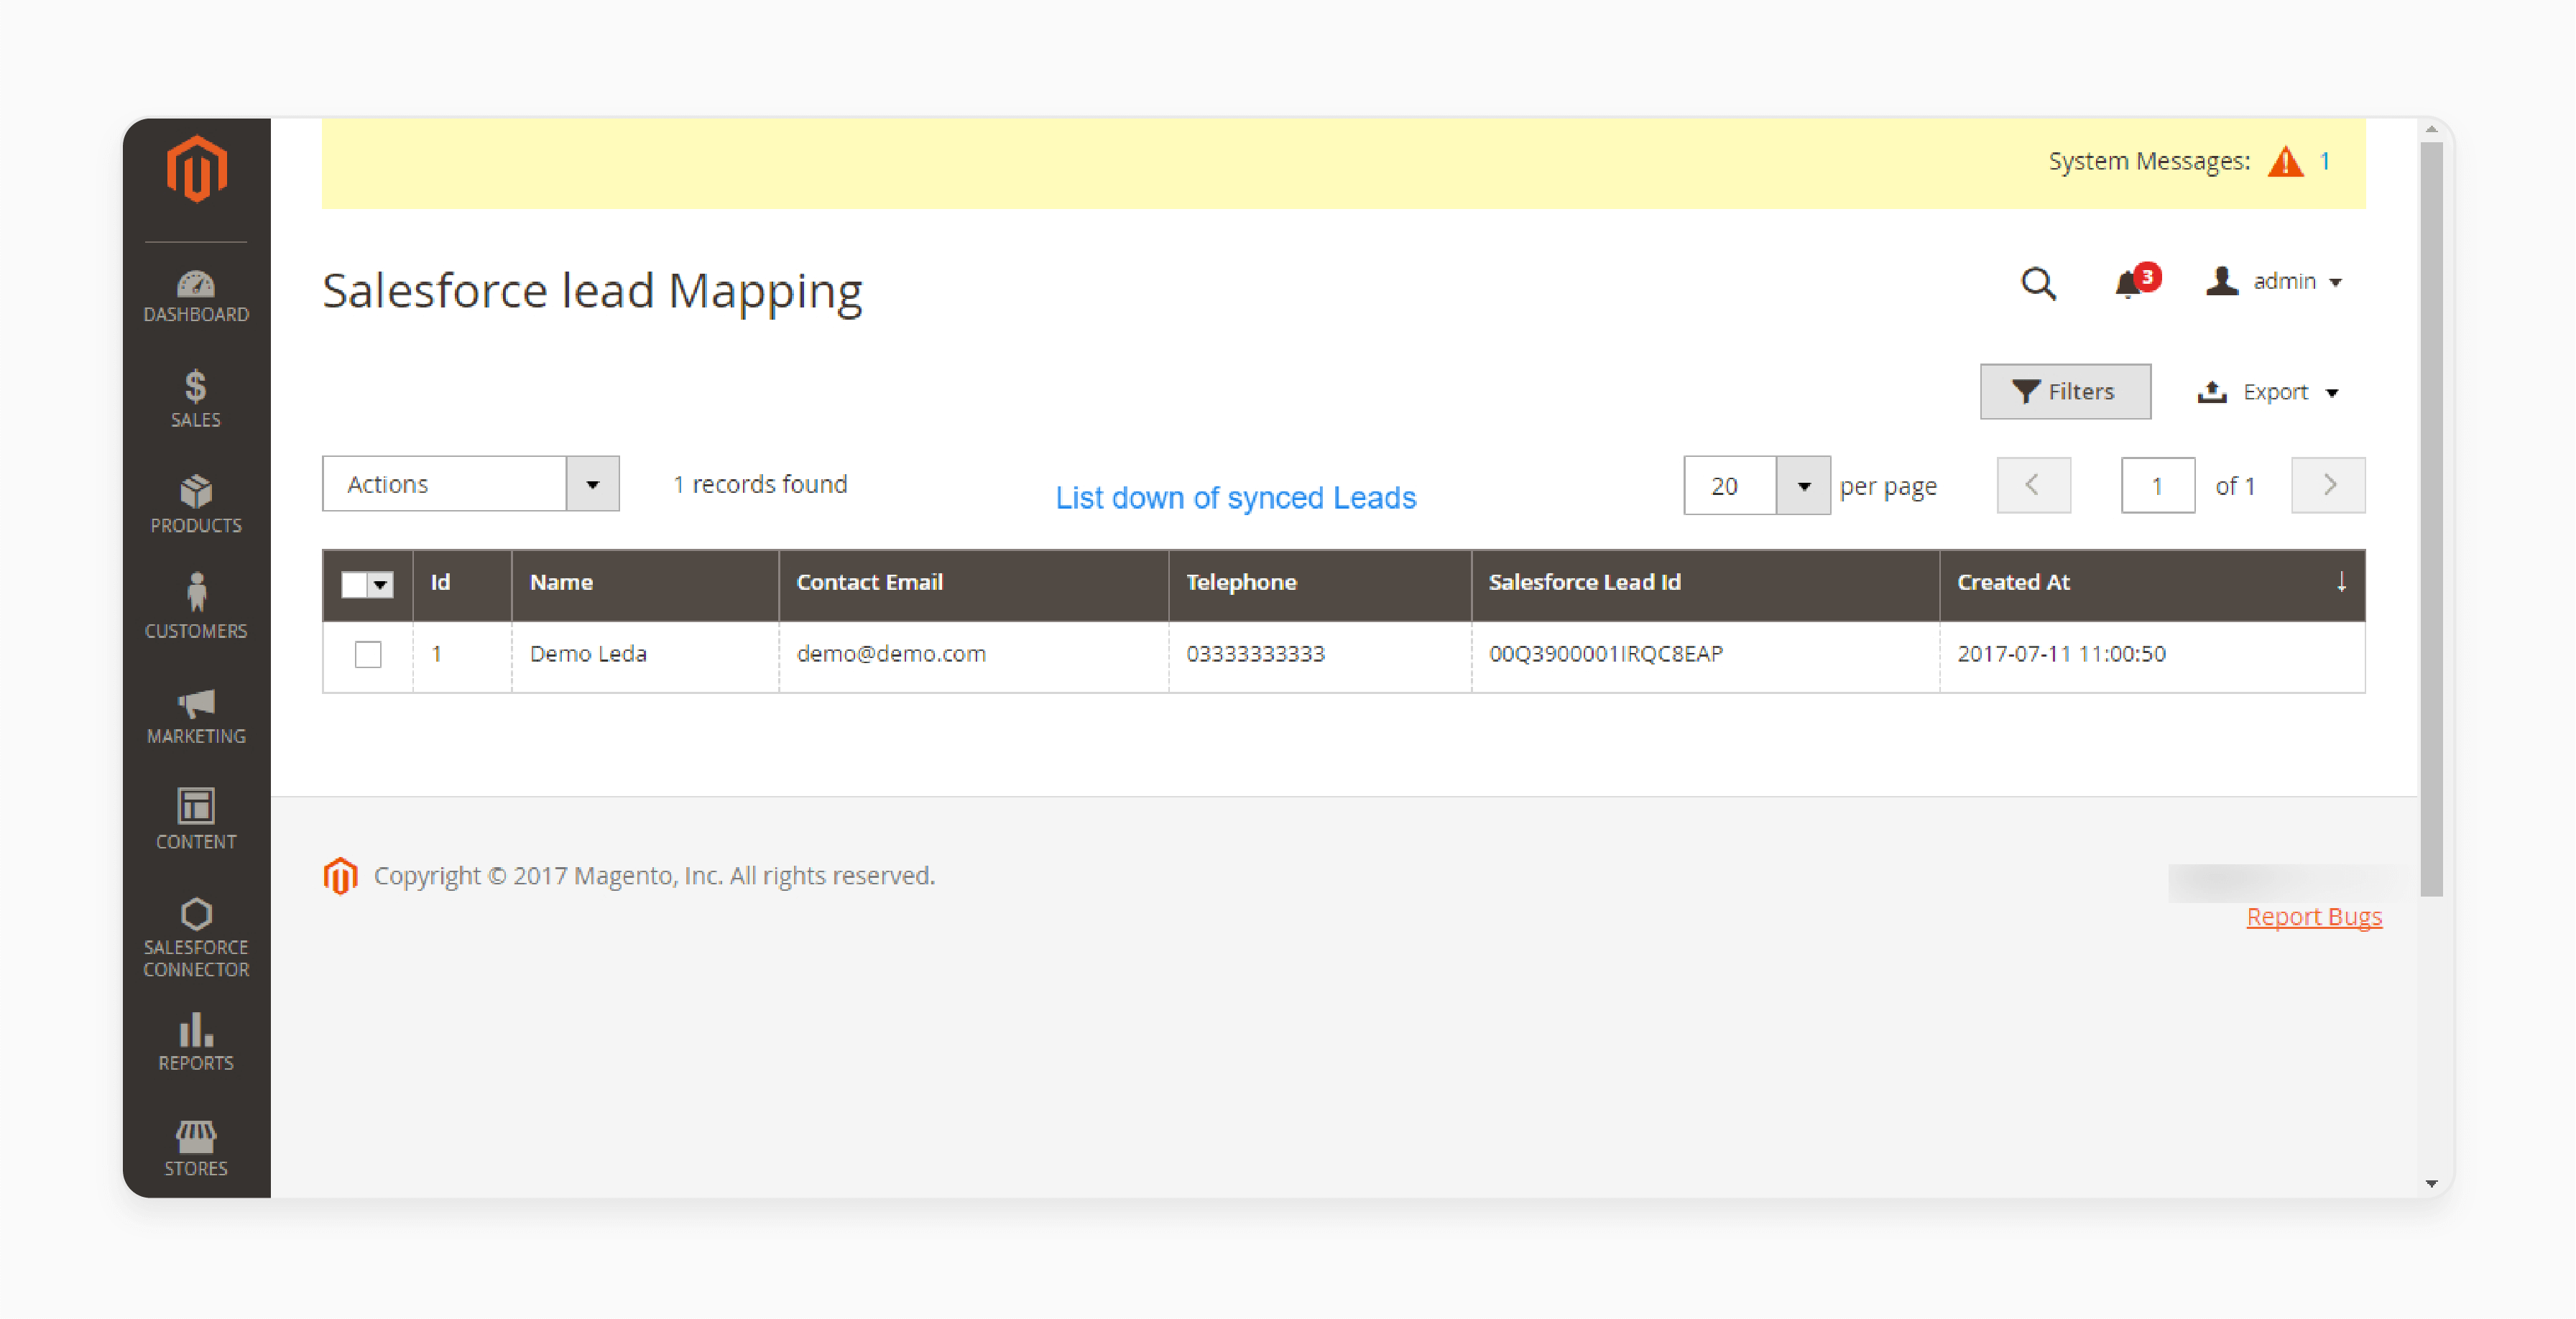
Task: Open the admin account dropdown
Action: (2275, 282)
